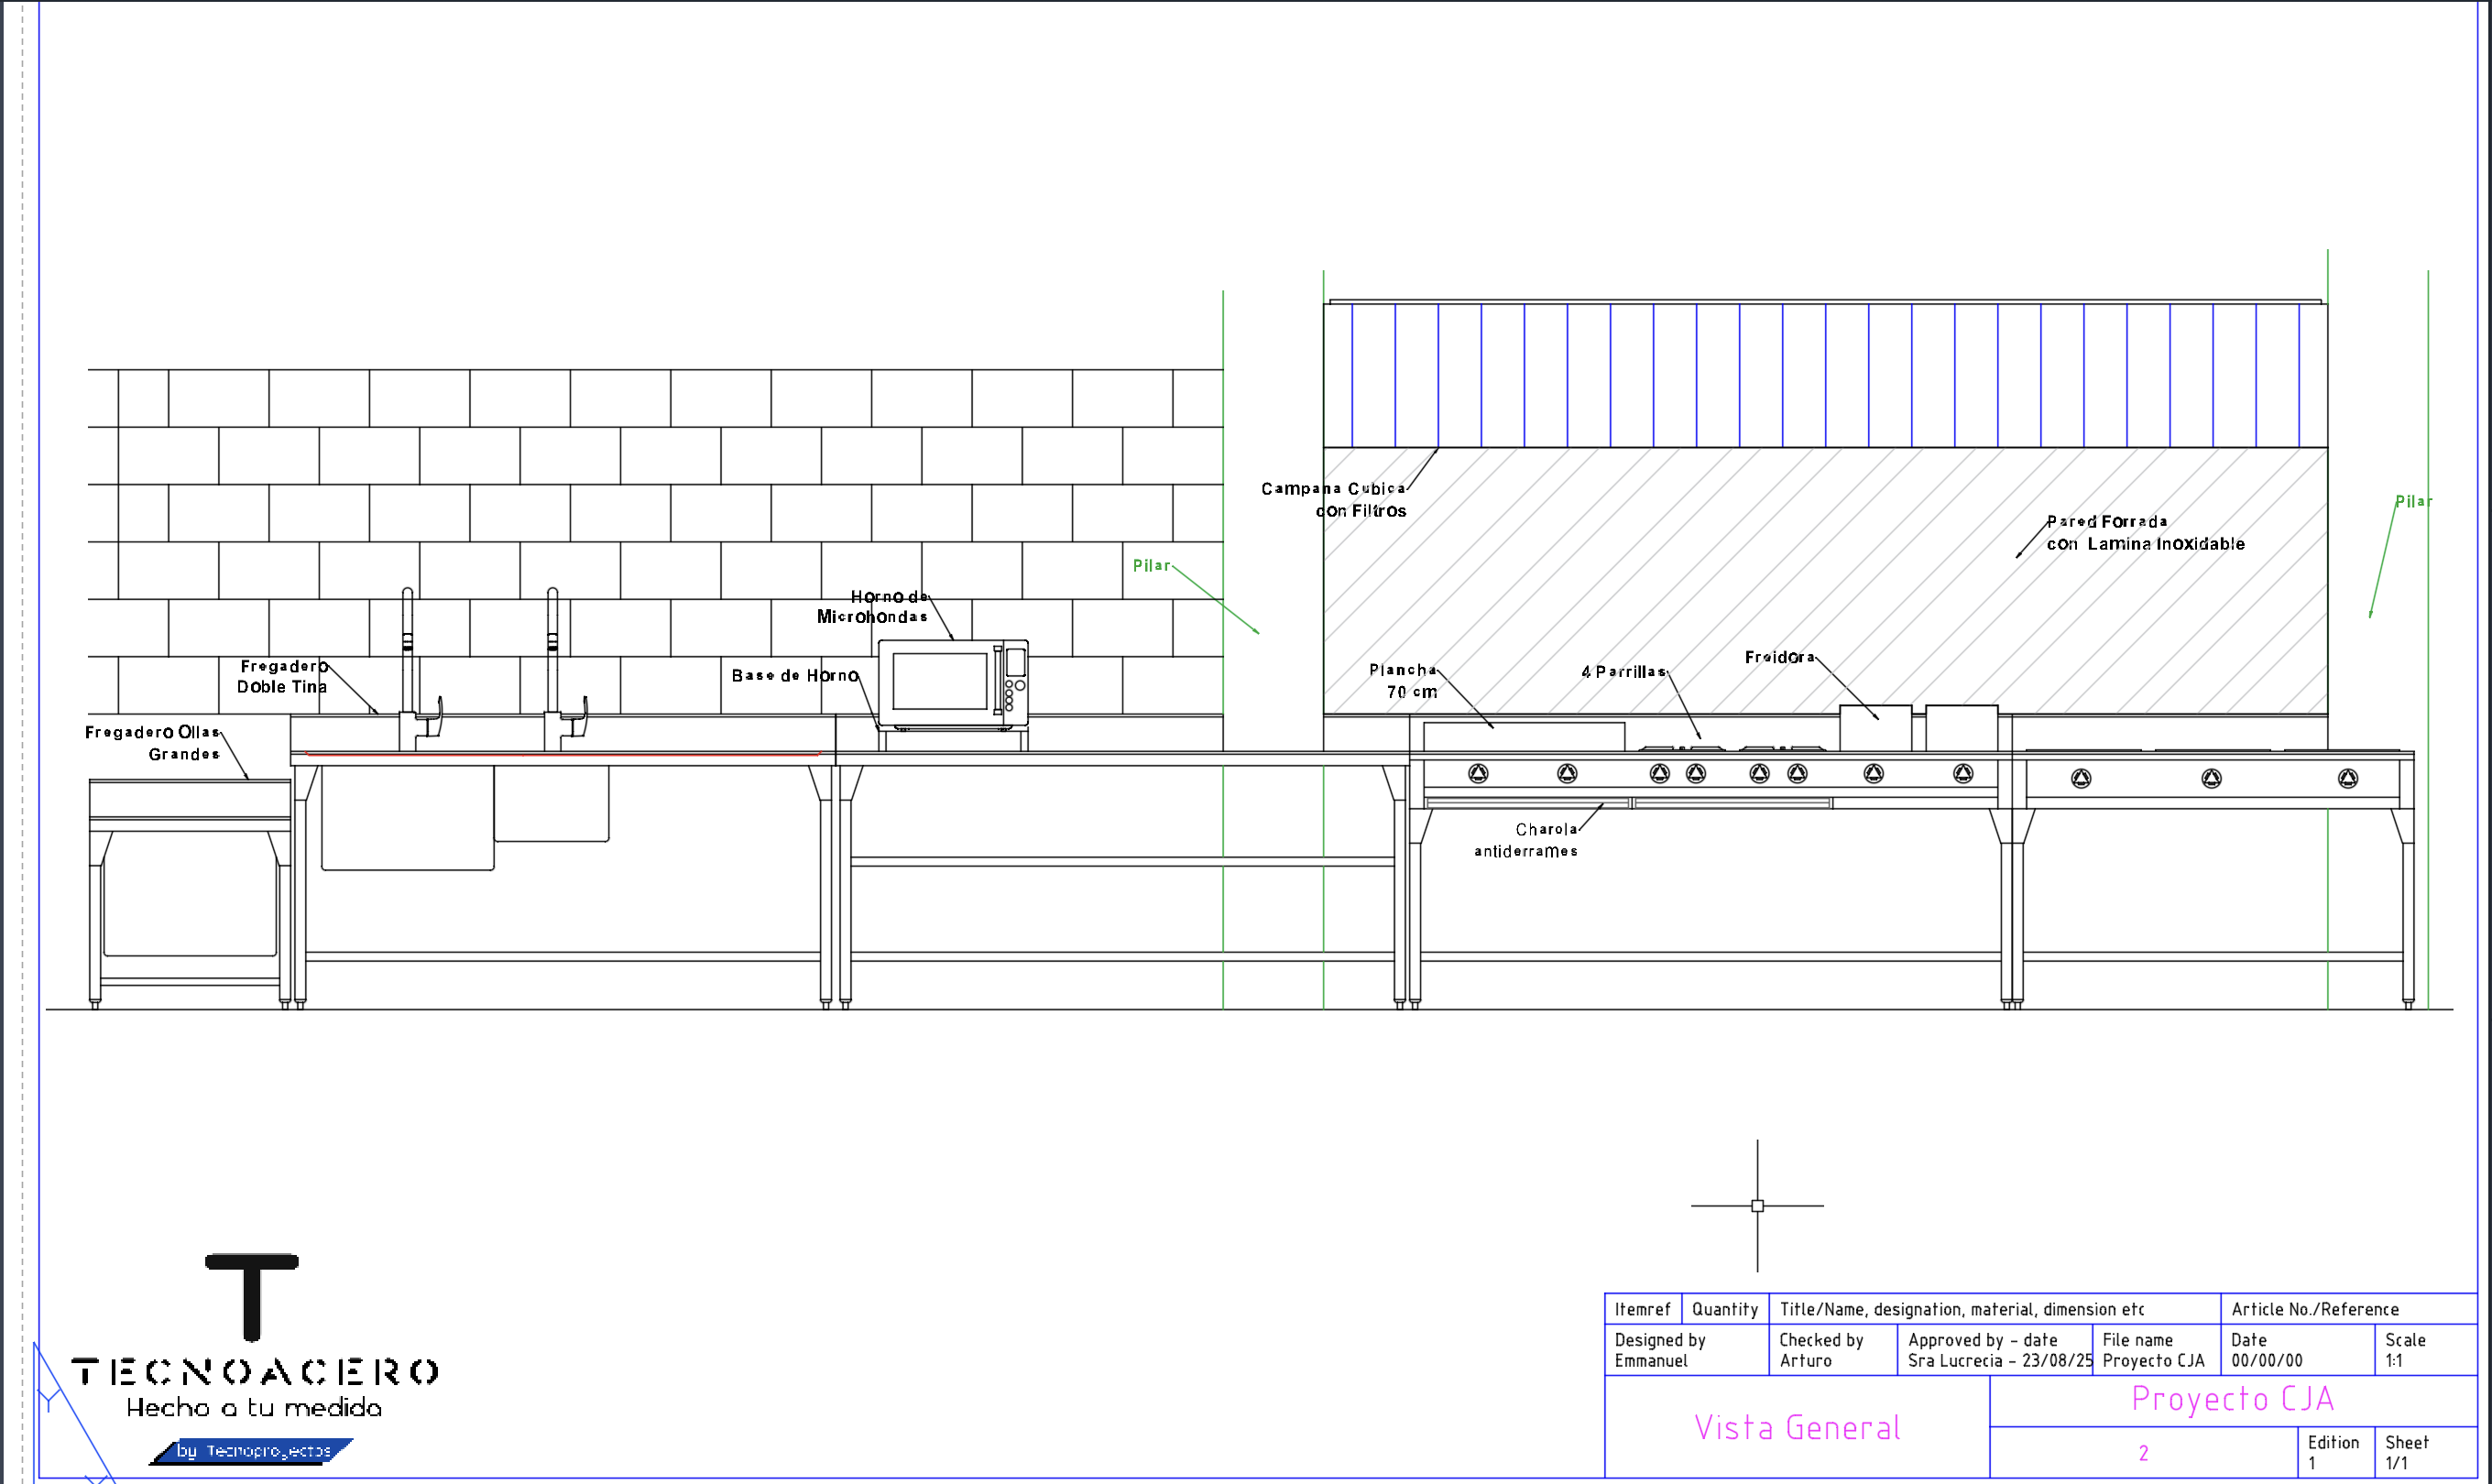
Task: Select the 'Fregadero Ollas Grandes' label
Action: (153, 743)
